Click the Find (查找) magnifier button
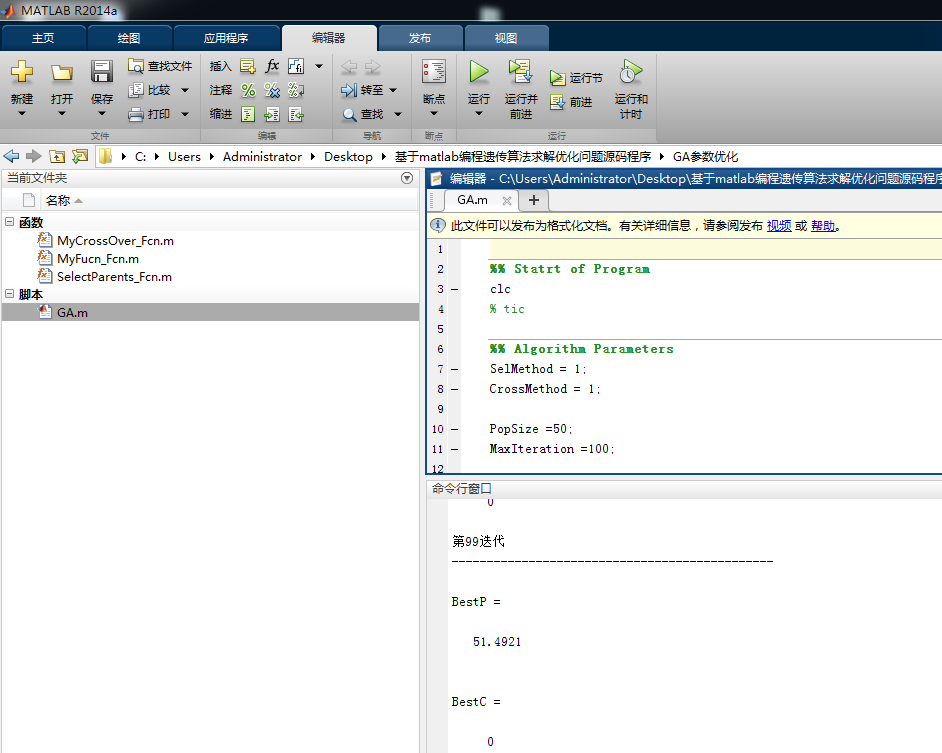Image resolution: width=942 pixels, height=753 pixels. pyautogui.click(x=362, y=114)
